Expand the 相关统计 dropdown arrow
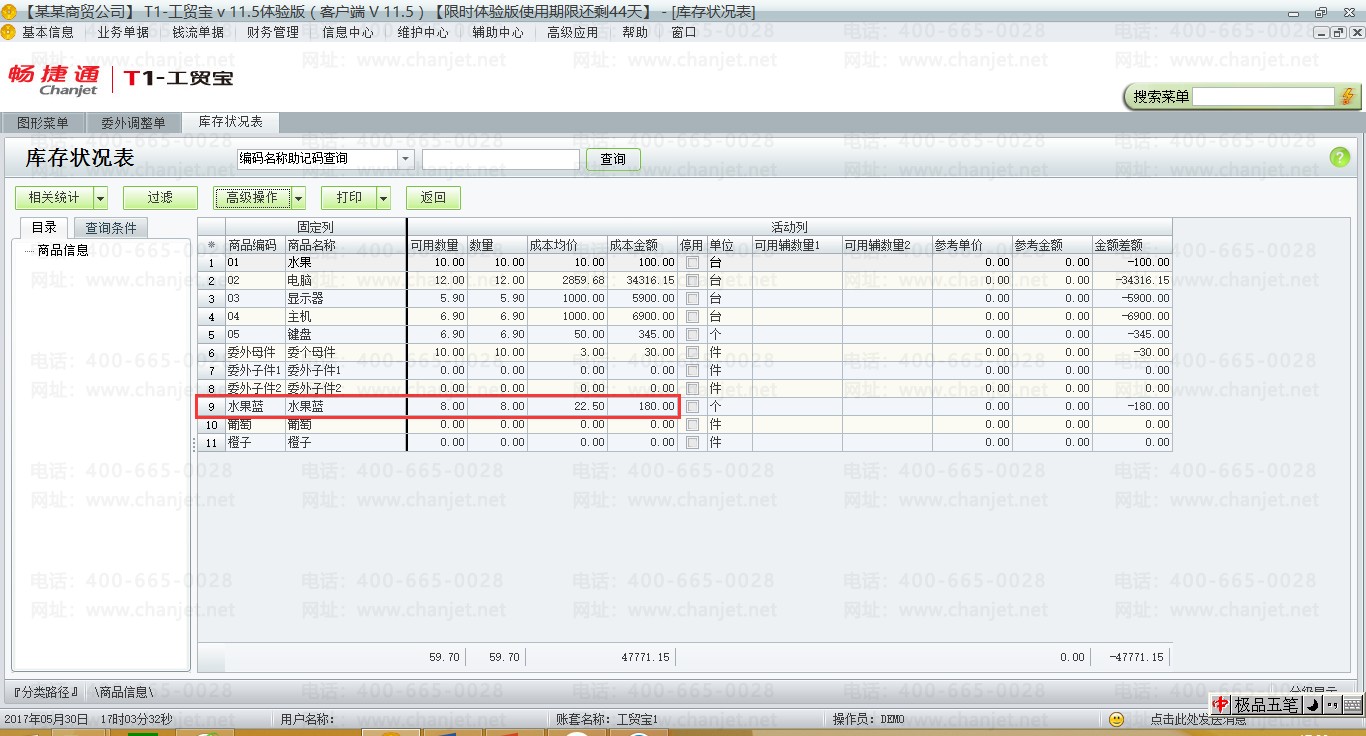This screenshot has width=1366, height=736. (x=99, y=198)
